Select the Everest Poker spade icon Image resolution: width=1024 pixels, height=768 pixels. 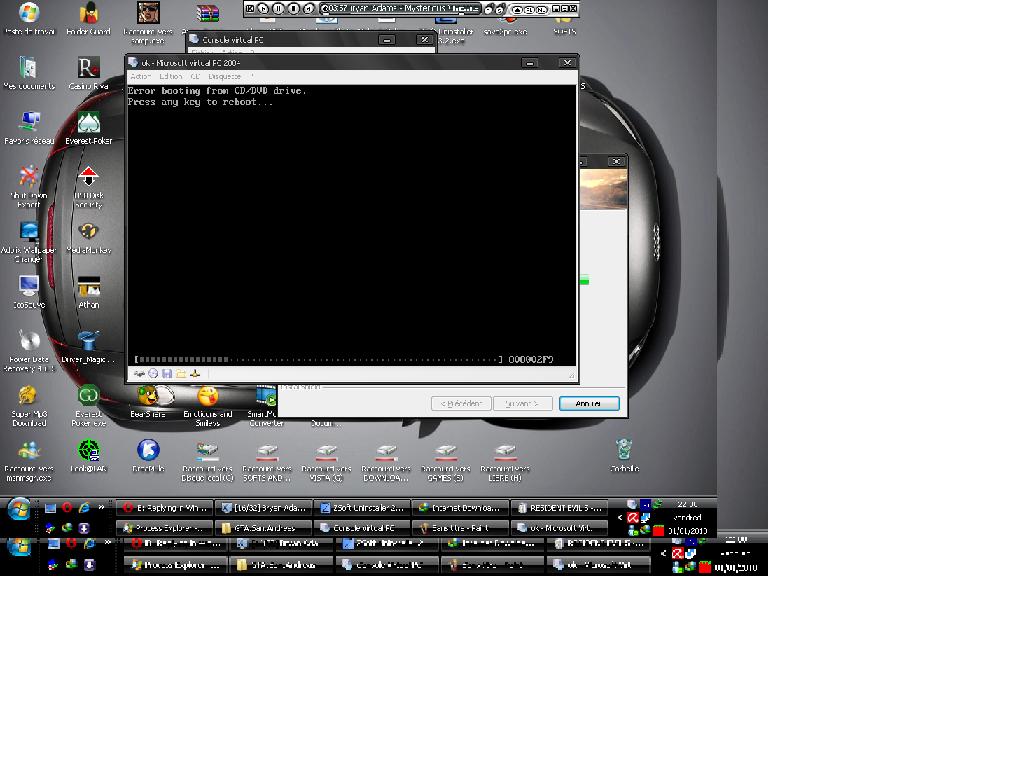tap(88, 128)
